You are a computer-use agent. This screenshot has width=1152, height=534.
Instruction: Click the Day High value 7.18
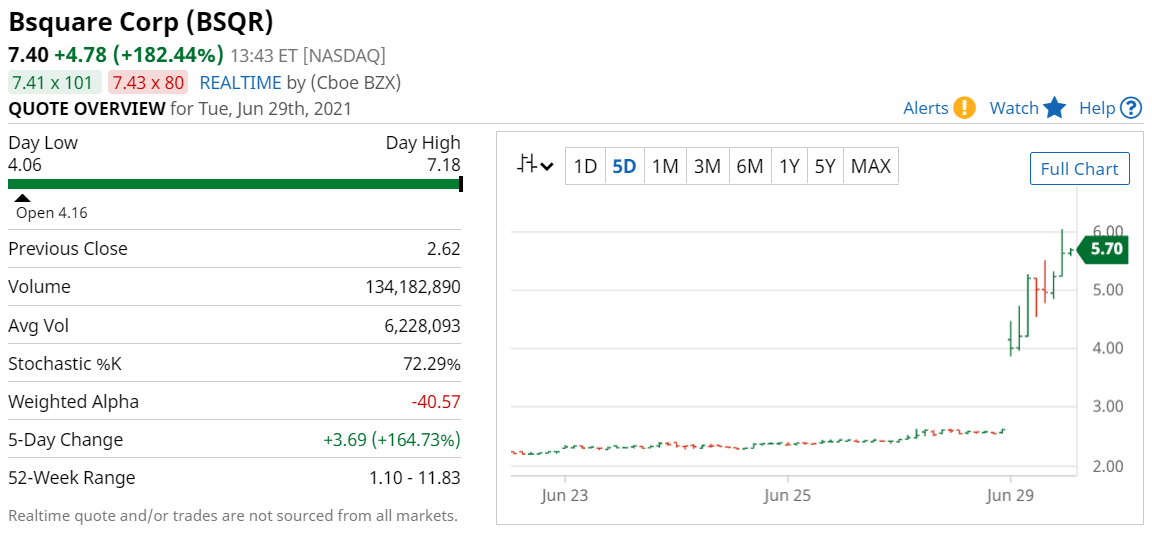coord(443,165)
